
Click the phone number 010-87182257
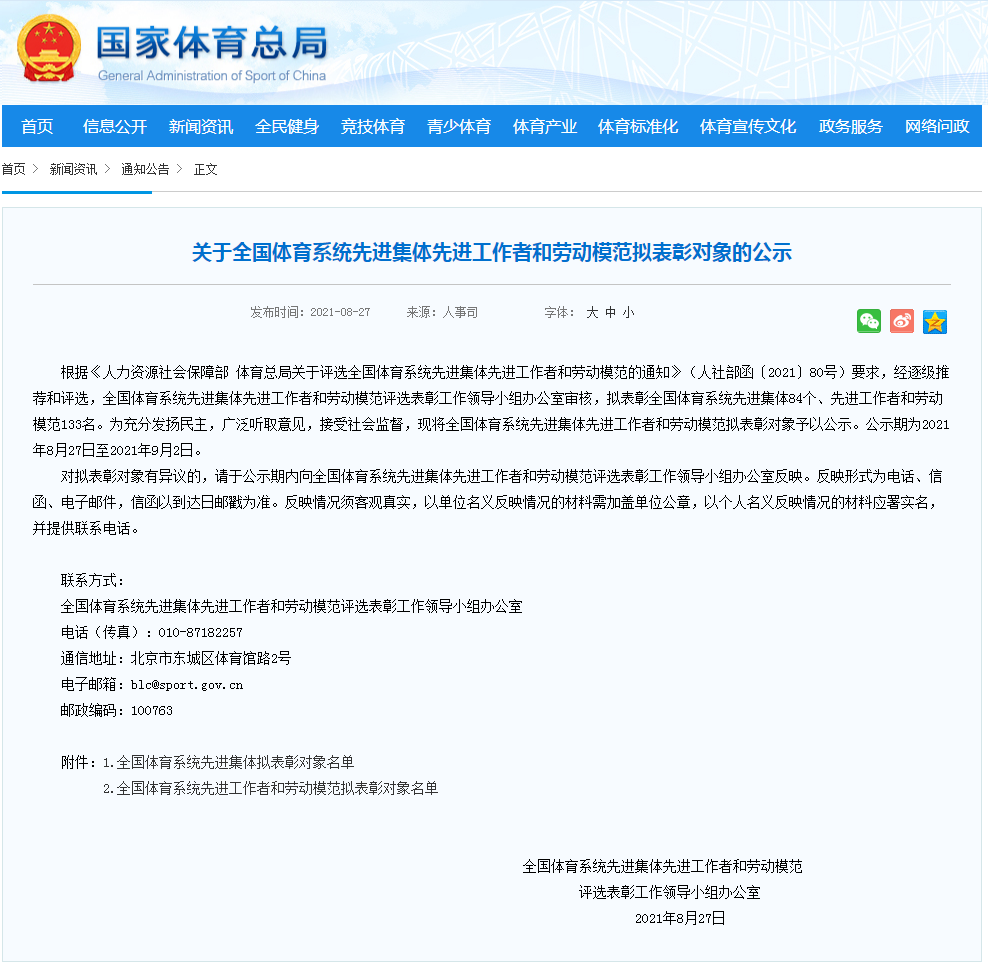click(200, 633)
